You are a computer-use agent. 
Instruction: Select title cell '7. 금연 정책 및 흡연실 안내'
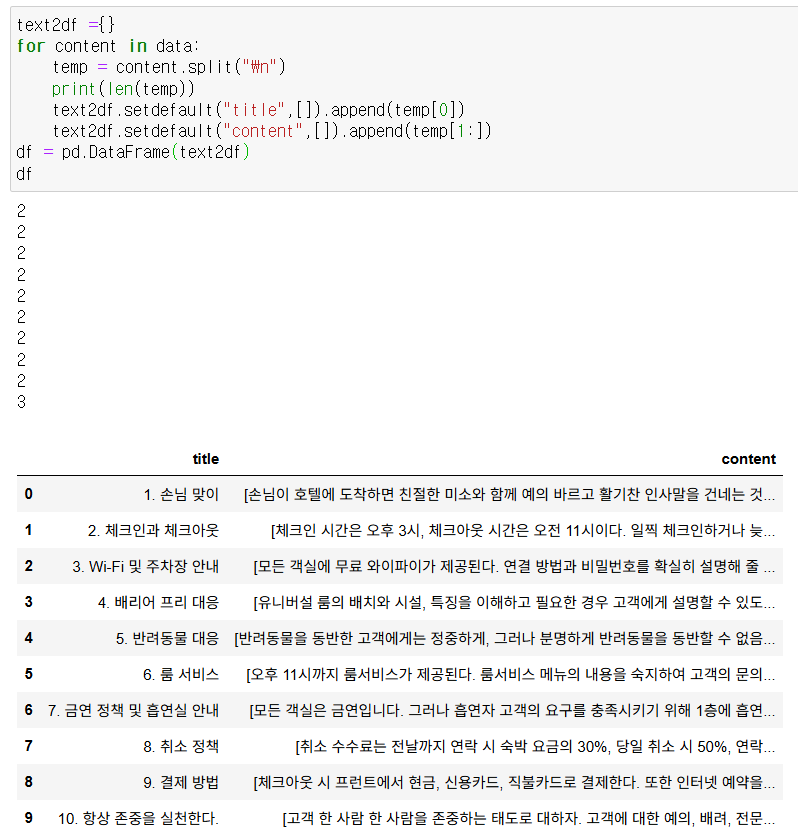(133, 710)
